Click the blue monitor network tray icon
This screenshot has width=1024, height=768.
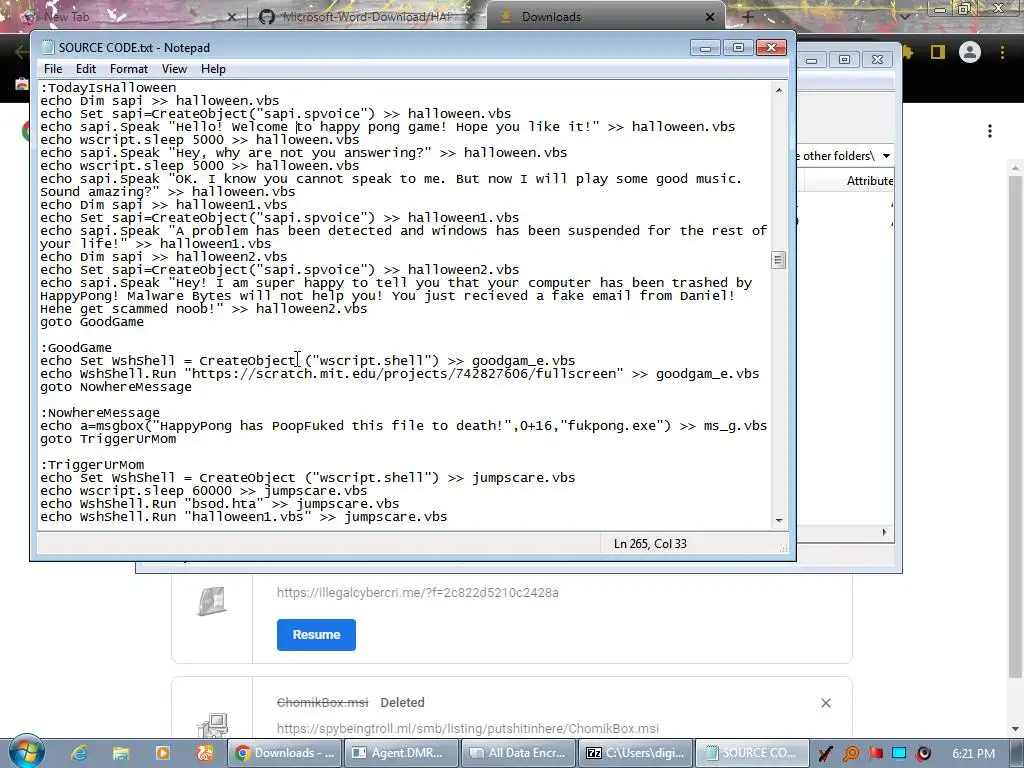(899, 754)
